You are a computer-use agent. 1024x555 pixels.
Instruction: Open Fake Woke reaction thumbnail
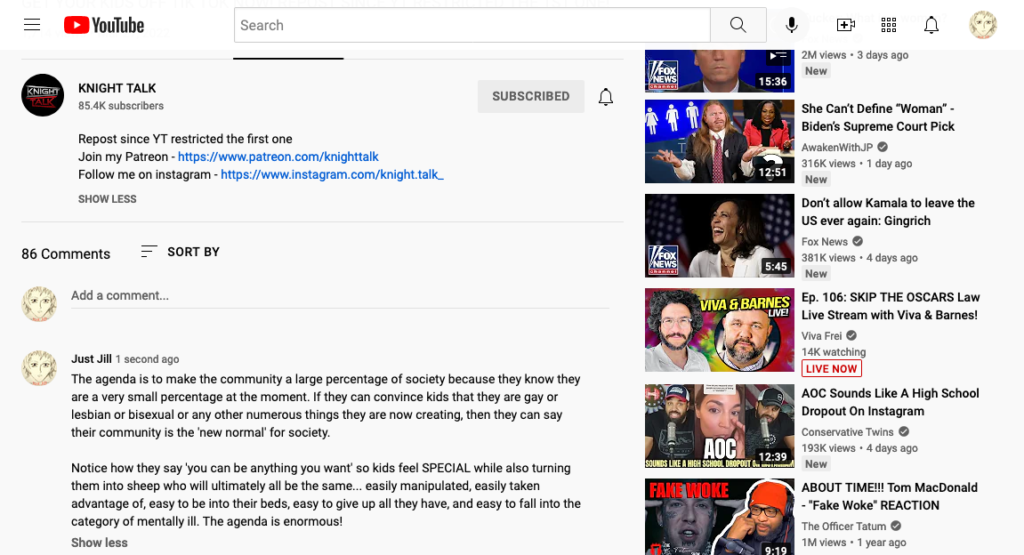pyautogui.click(x=720, y=516)
